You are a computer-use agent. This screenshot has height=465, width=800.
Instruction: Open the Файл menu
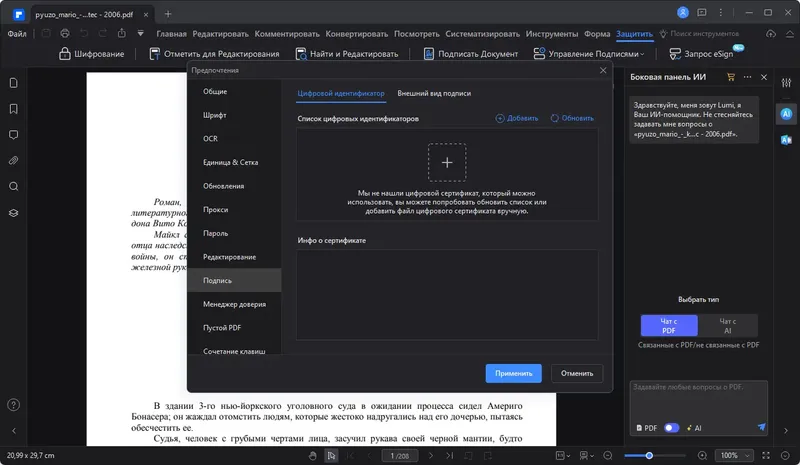pyautogui.click(x=17, y=34)
